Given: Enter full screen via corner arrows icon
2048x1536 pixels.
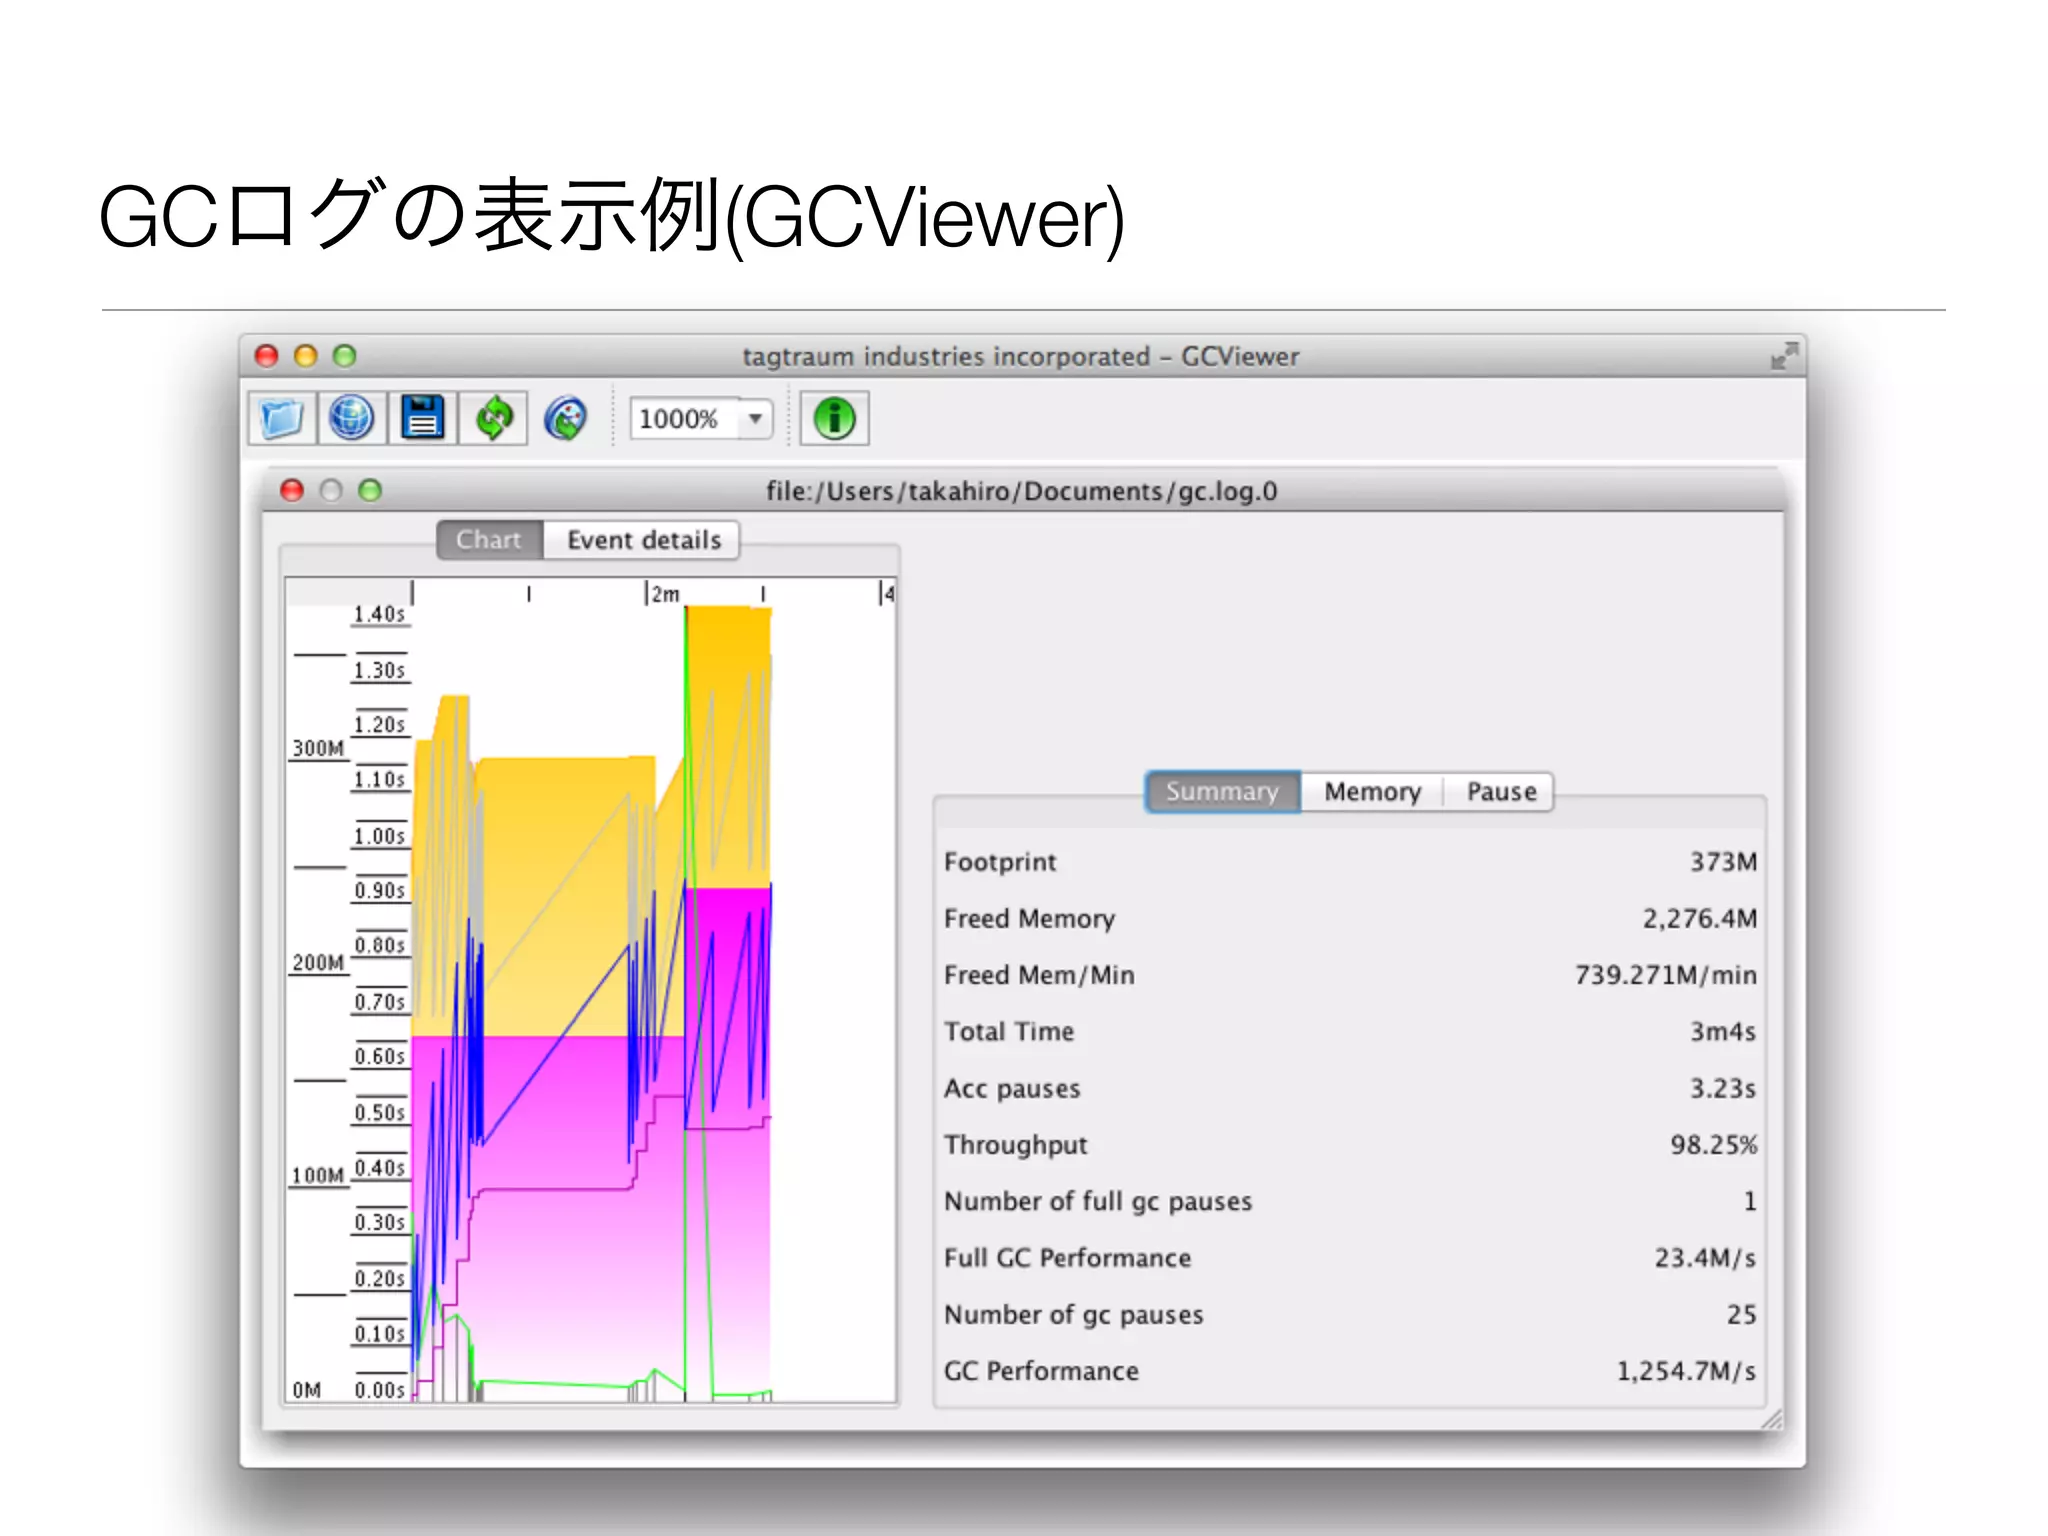Looking at the screenshot, I should (1784, 356).
